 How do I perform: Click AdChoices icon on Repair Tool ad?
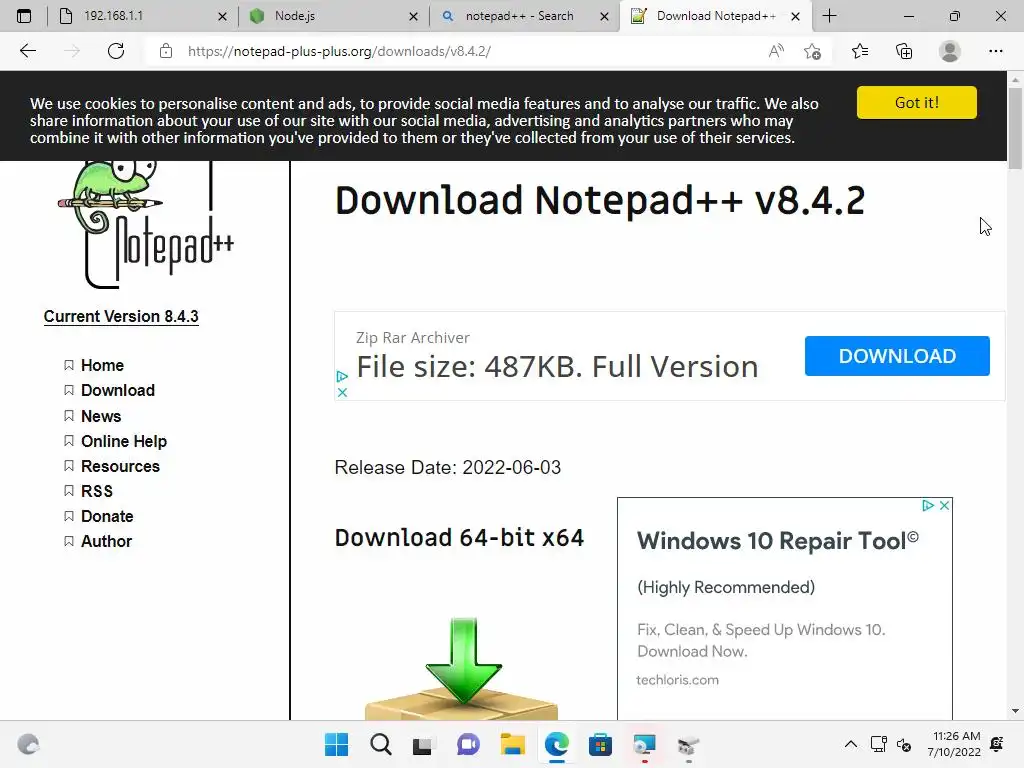(928, 505)
